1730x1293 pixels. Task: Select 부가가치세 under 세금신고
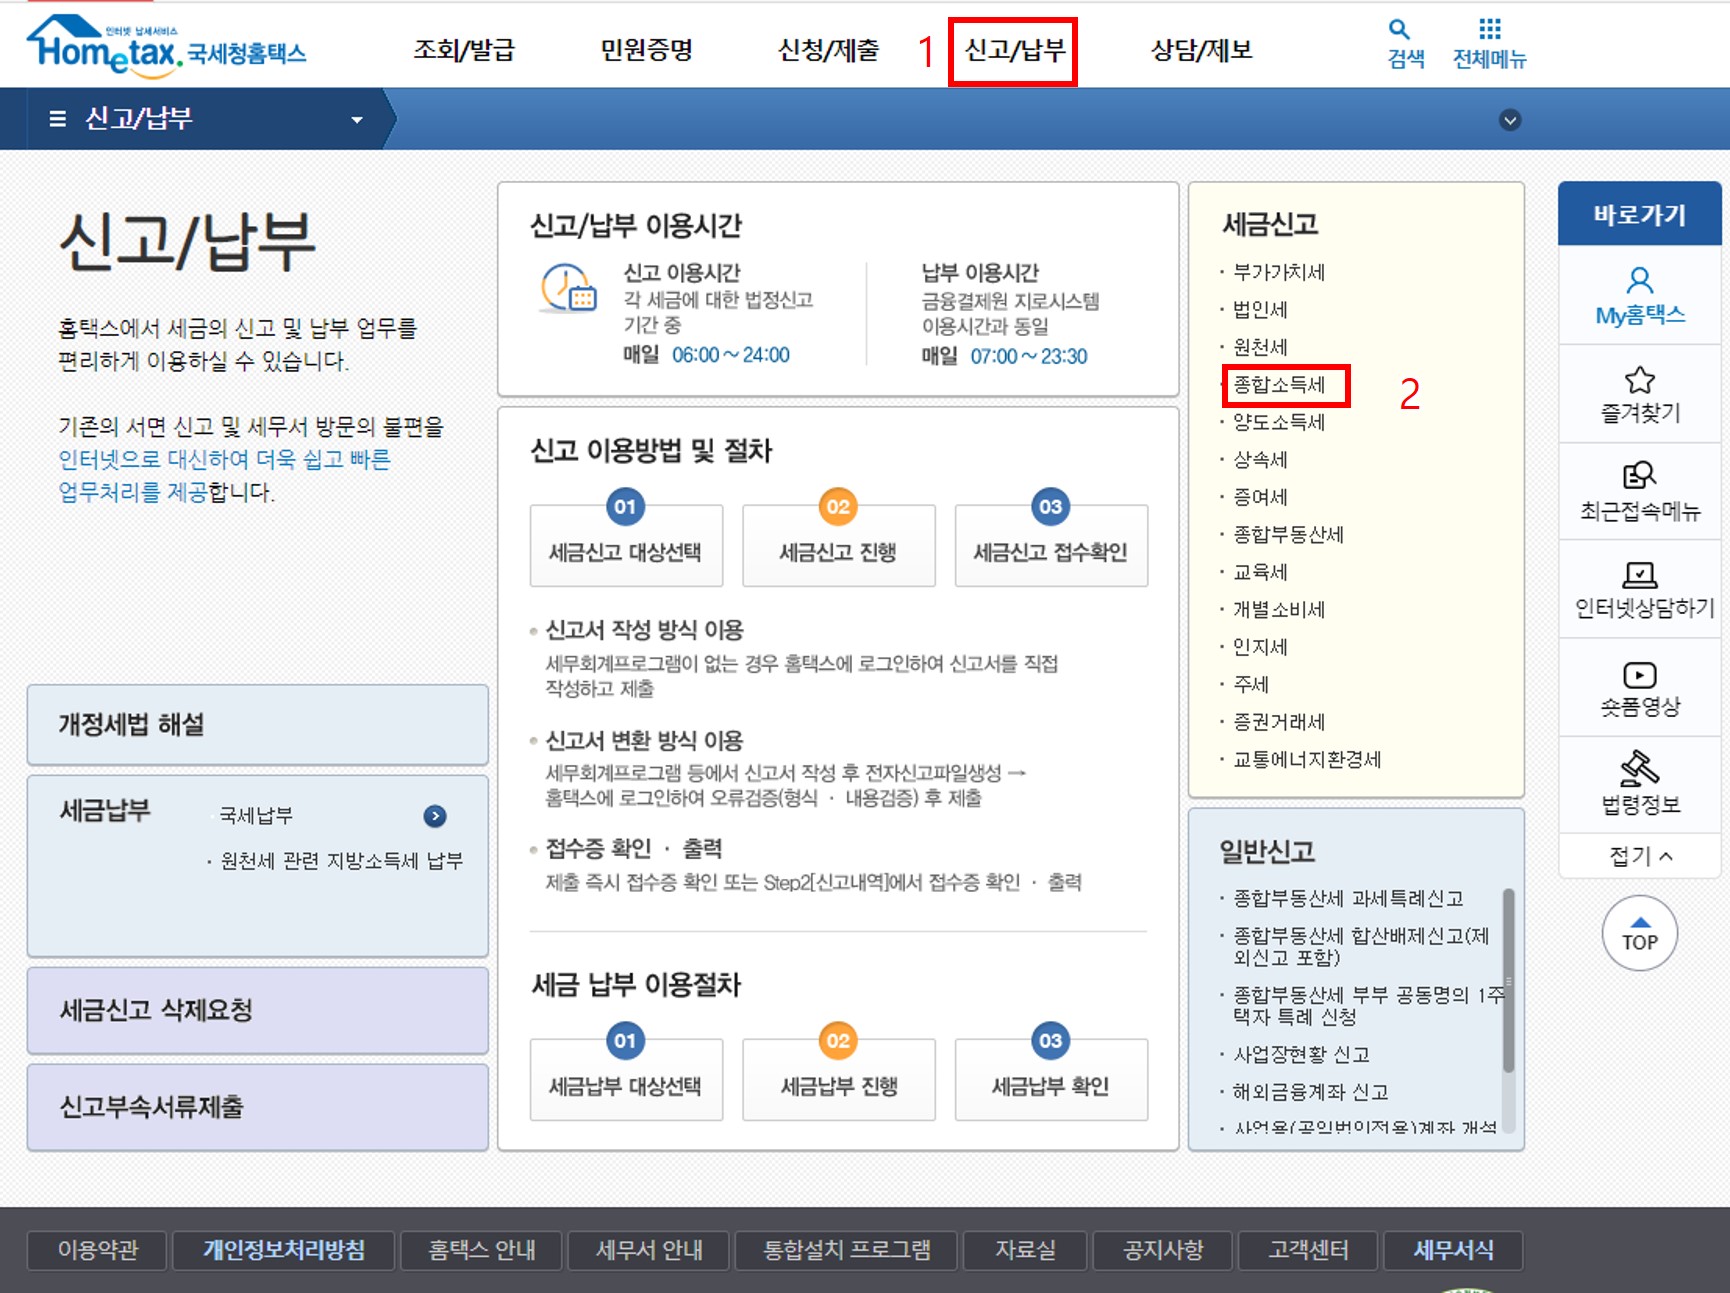(1279, 272)
